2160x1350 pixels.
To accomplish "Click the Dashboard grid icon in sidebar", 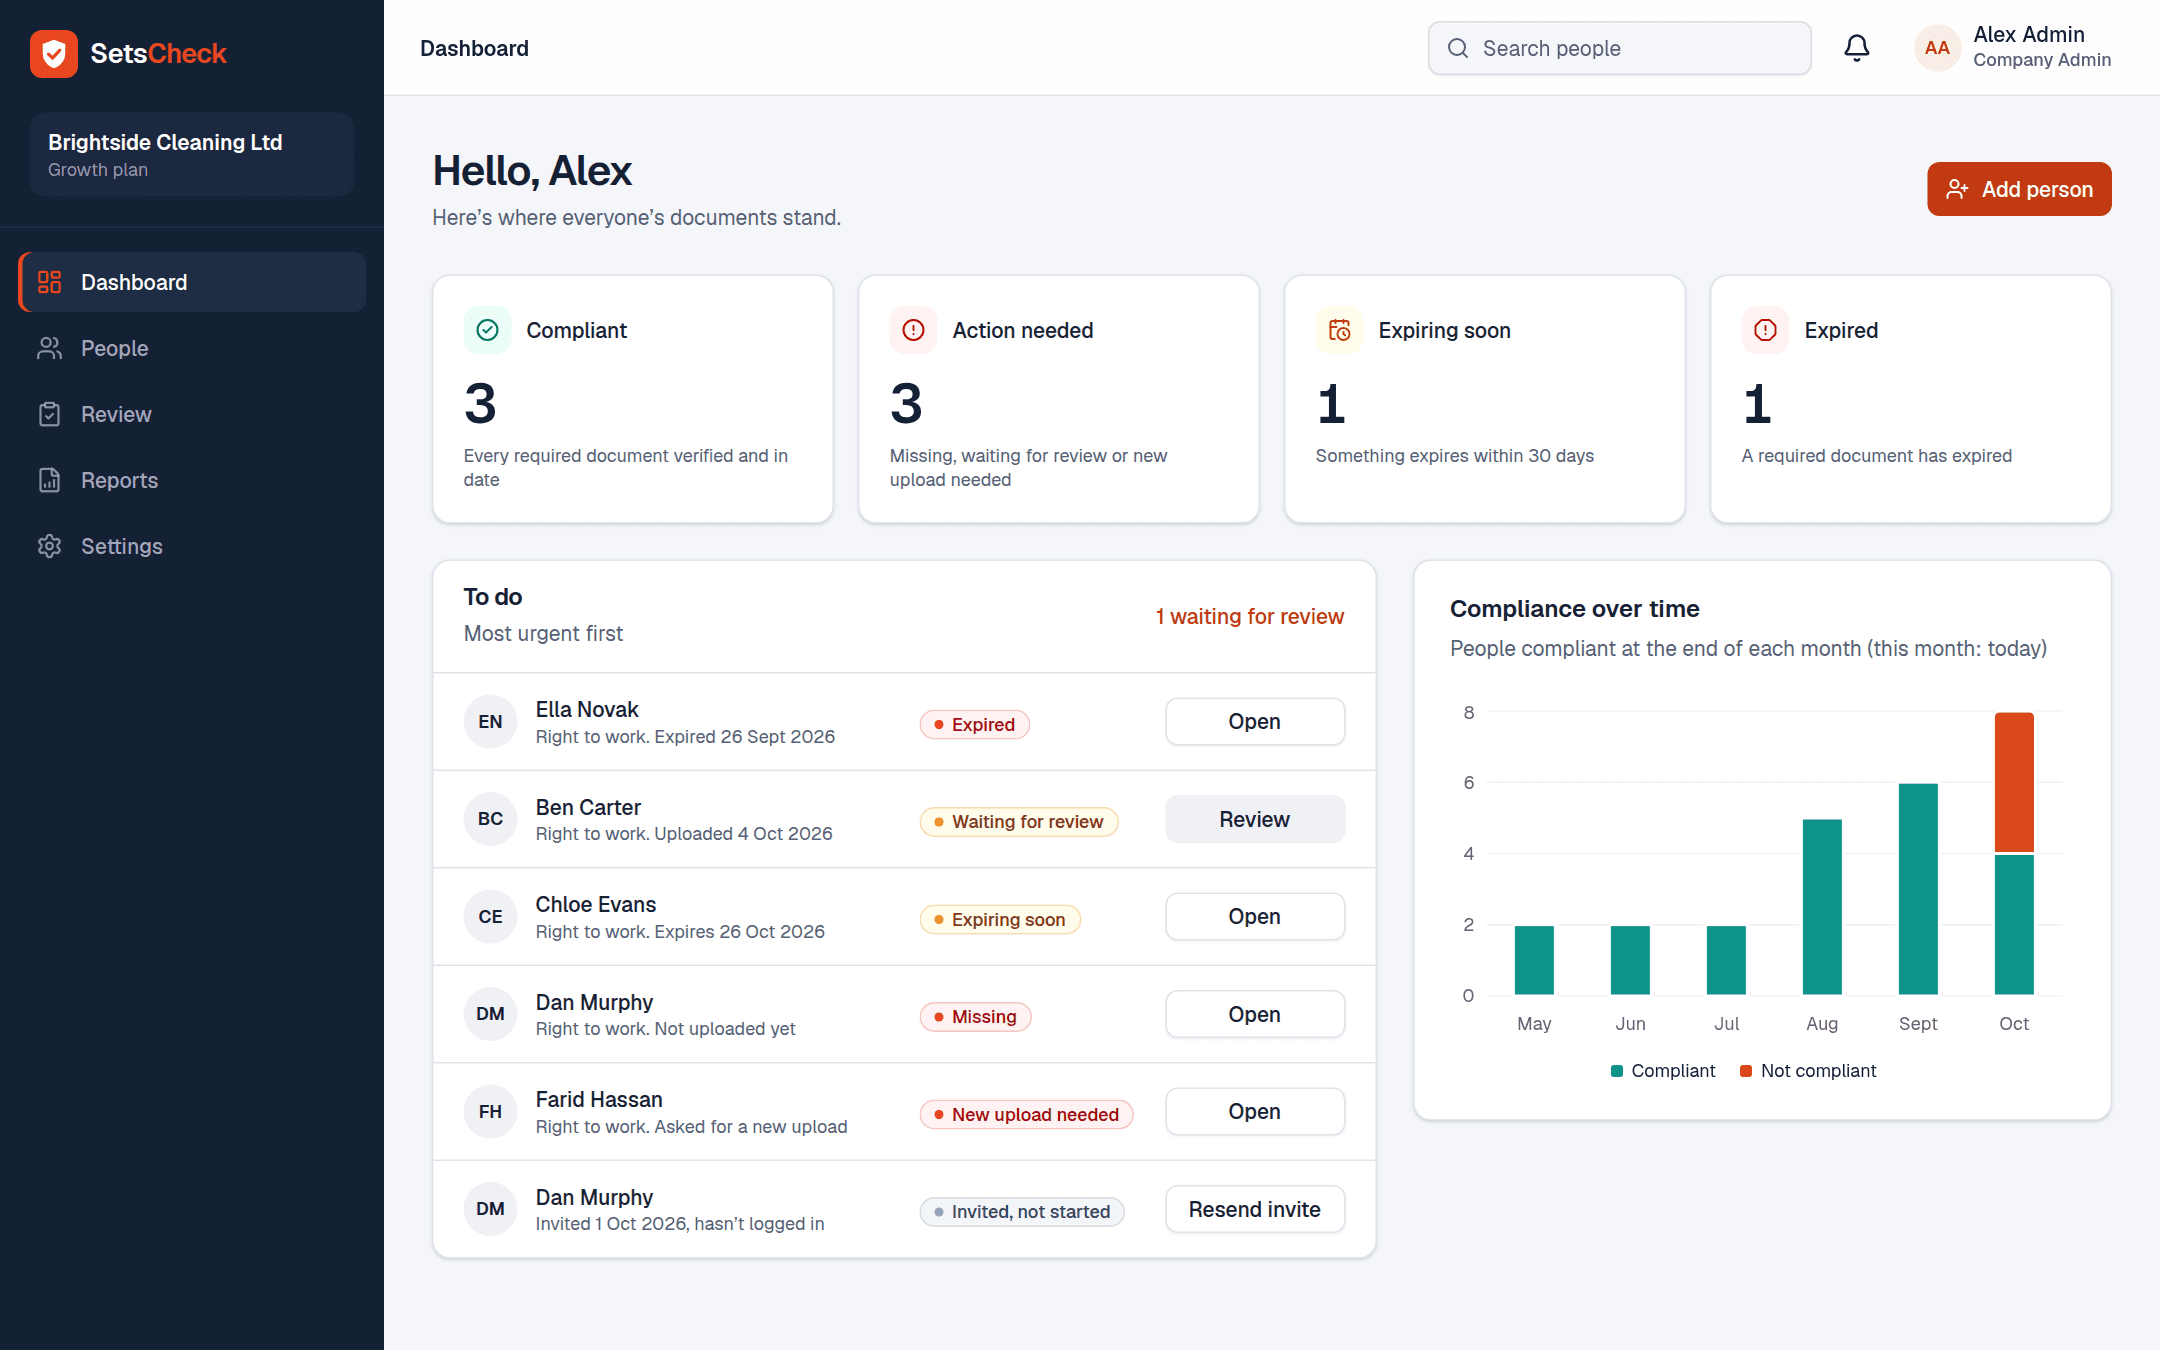I will tap(50, 282).
